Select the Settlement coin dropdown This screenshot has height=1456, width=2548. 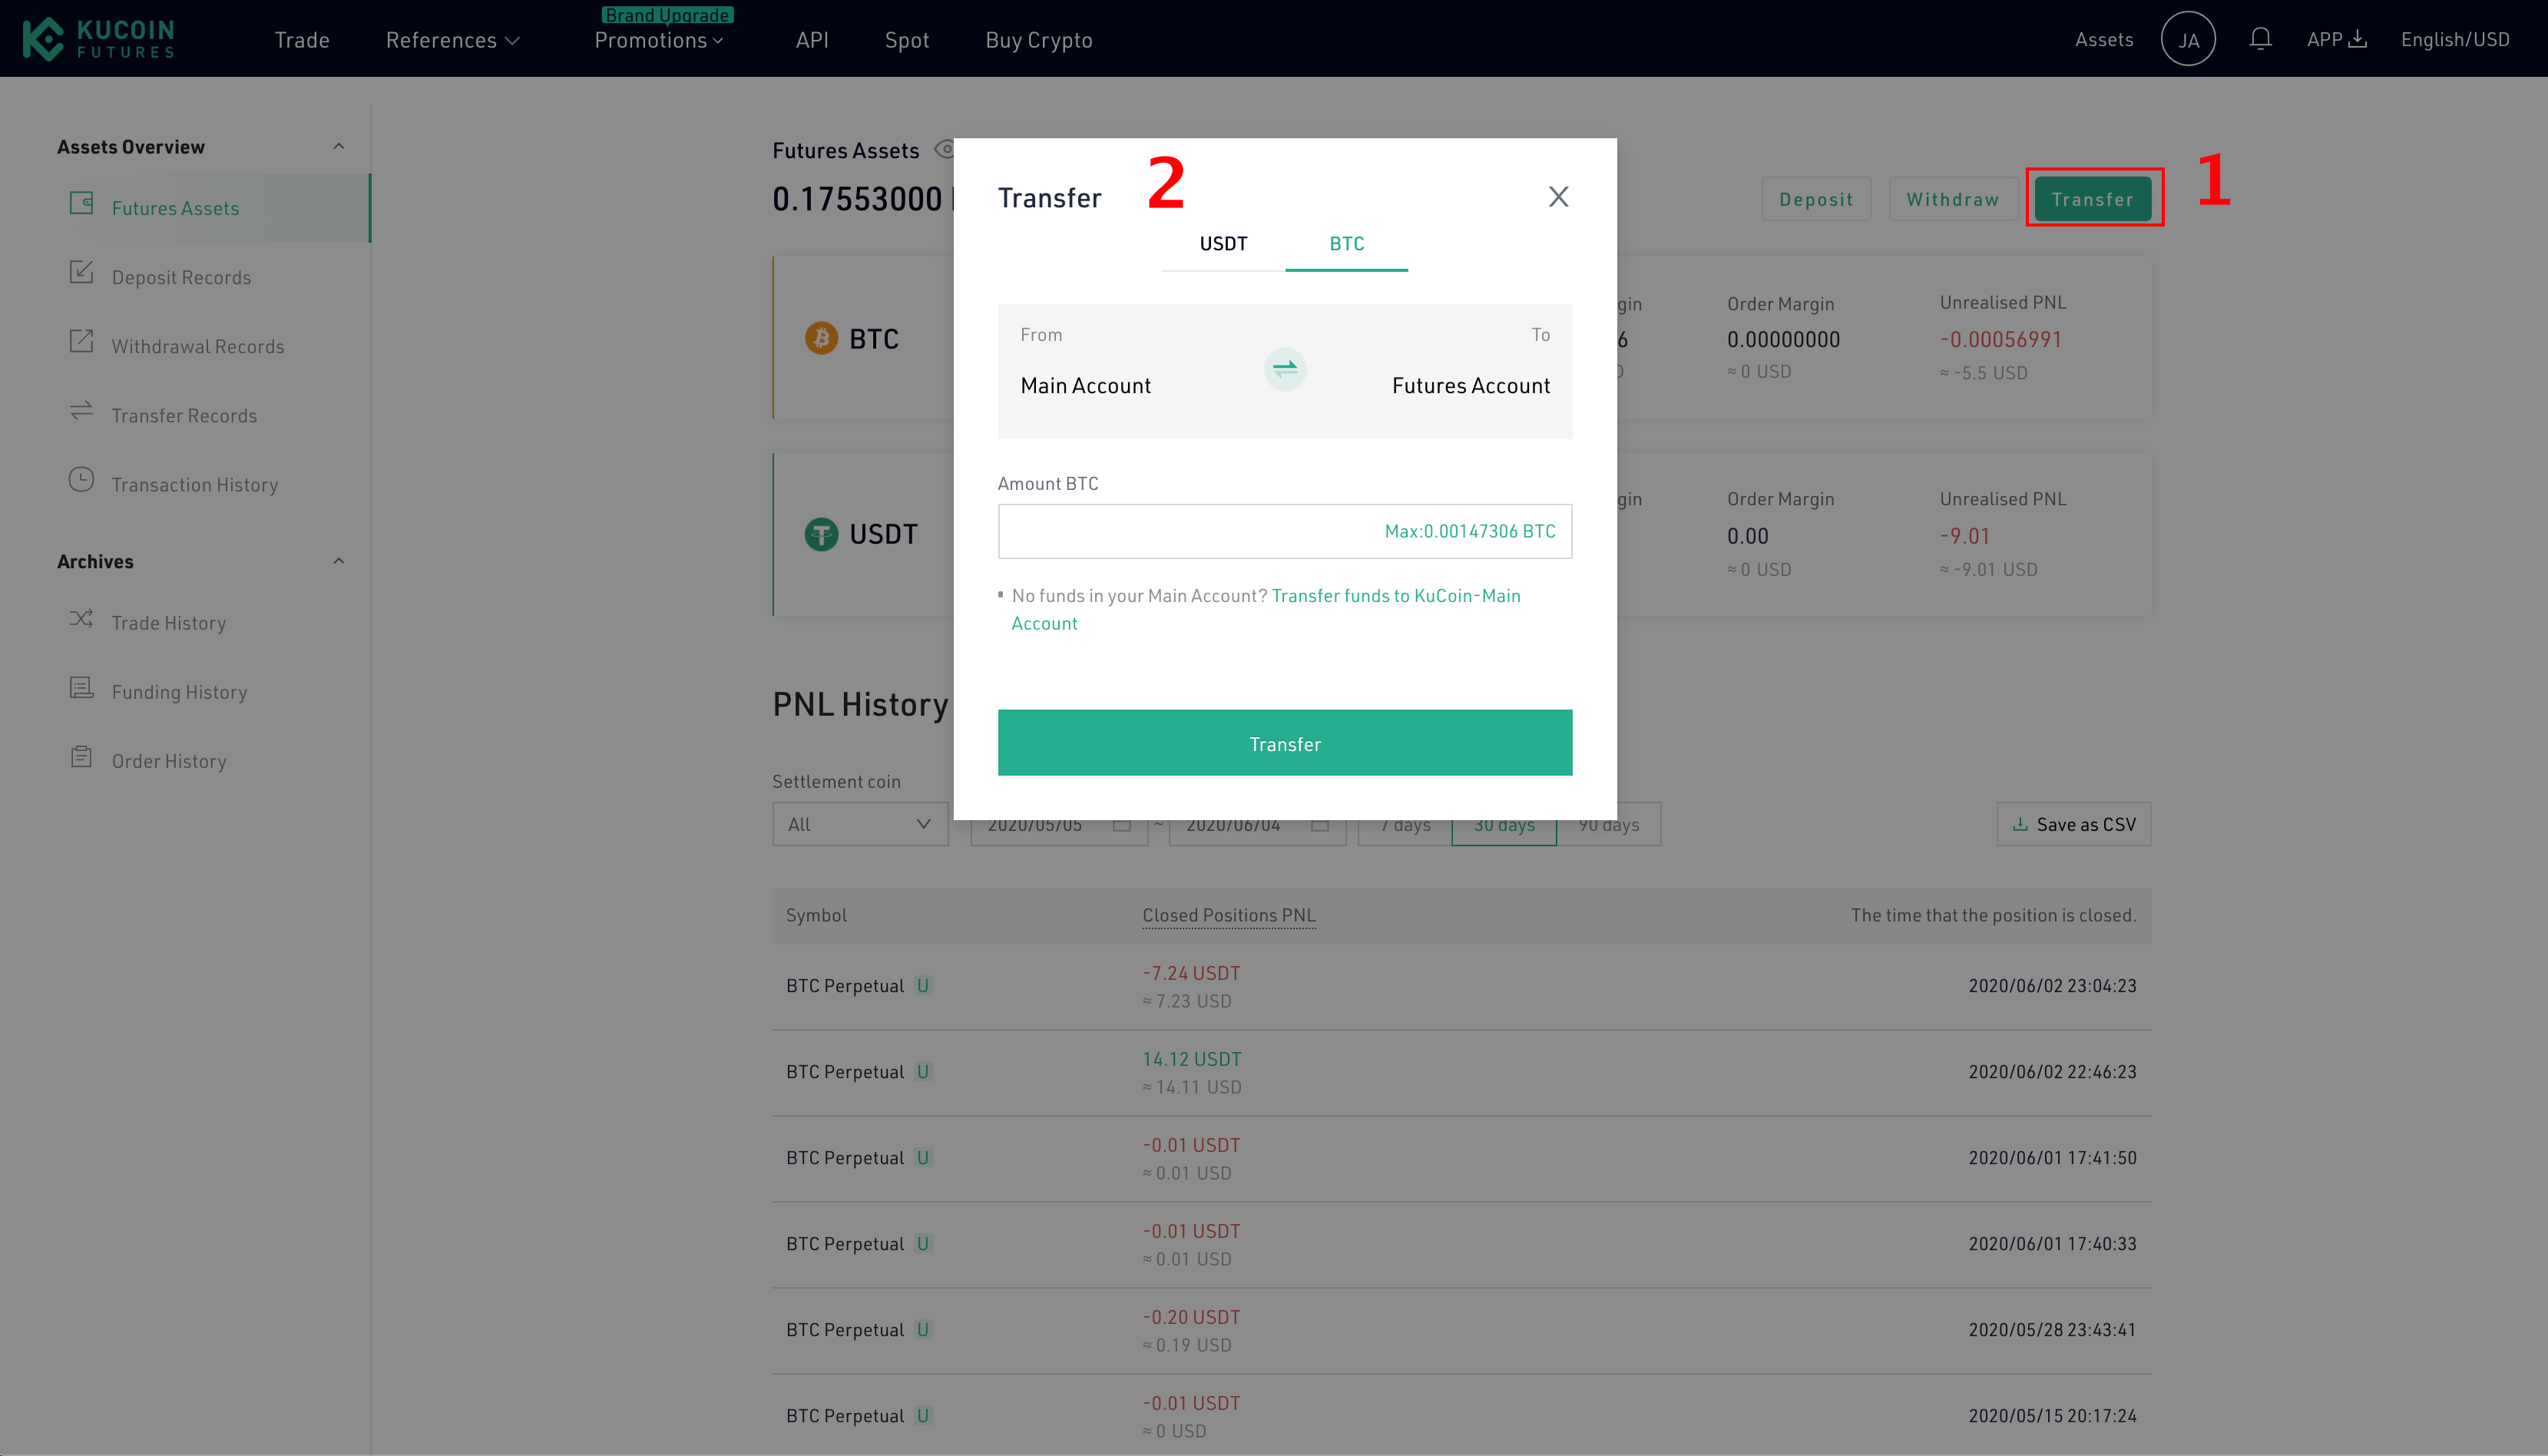point(859,822)
